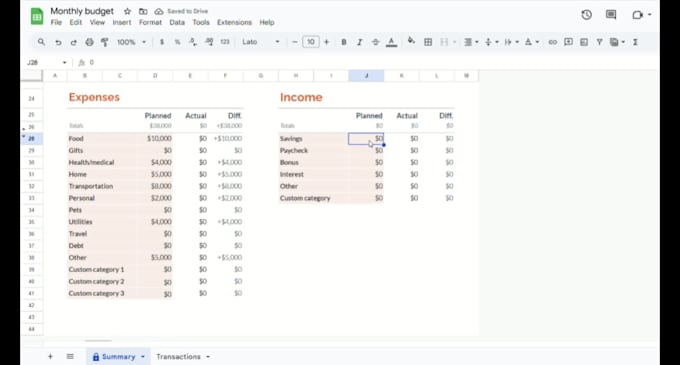The width and height of the screenshot is (680, 365).
Task: Select the Paycheck planned $0 cell
Action: 366,150
